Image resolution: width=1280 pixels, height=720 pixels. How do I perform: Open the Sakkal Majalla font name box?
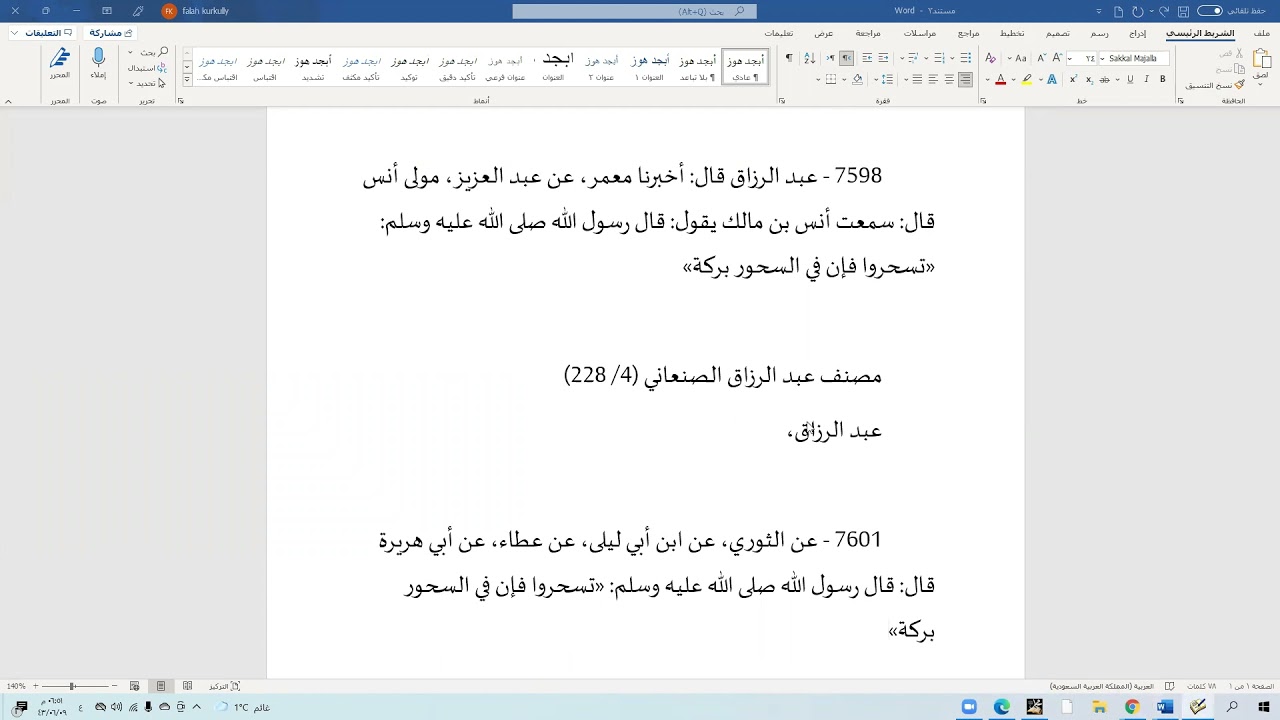tap(1133, 58)
